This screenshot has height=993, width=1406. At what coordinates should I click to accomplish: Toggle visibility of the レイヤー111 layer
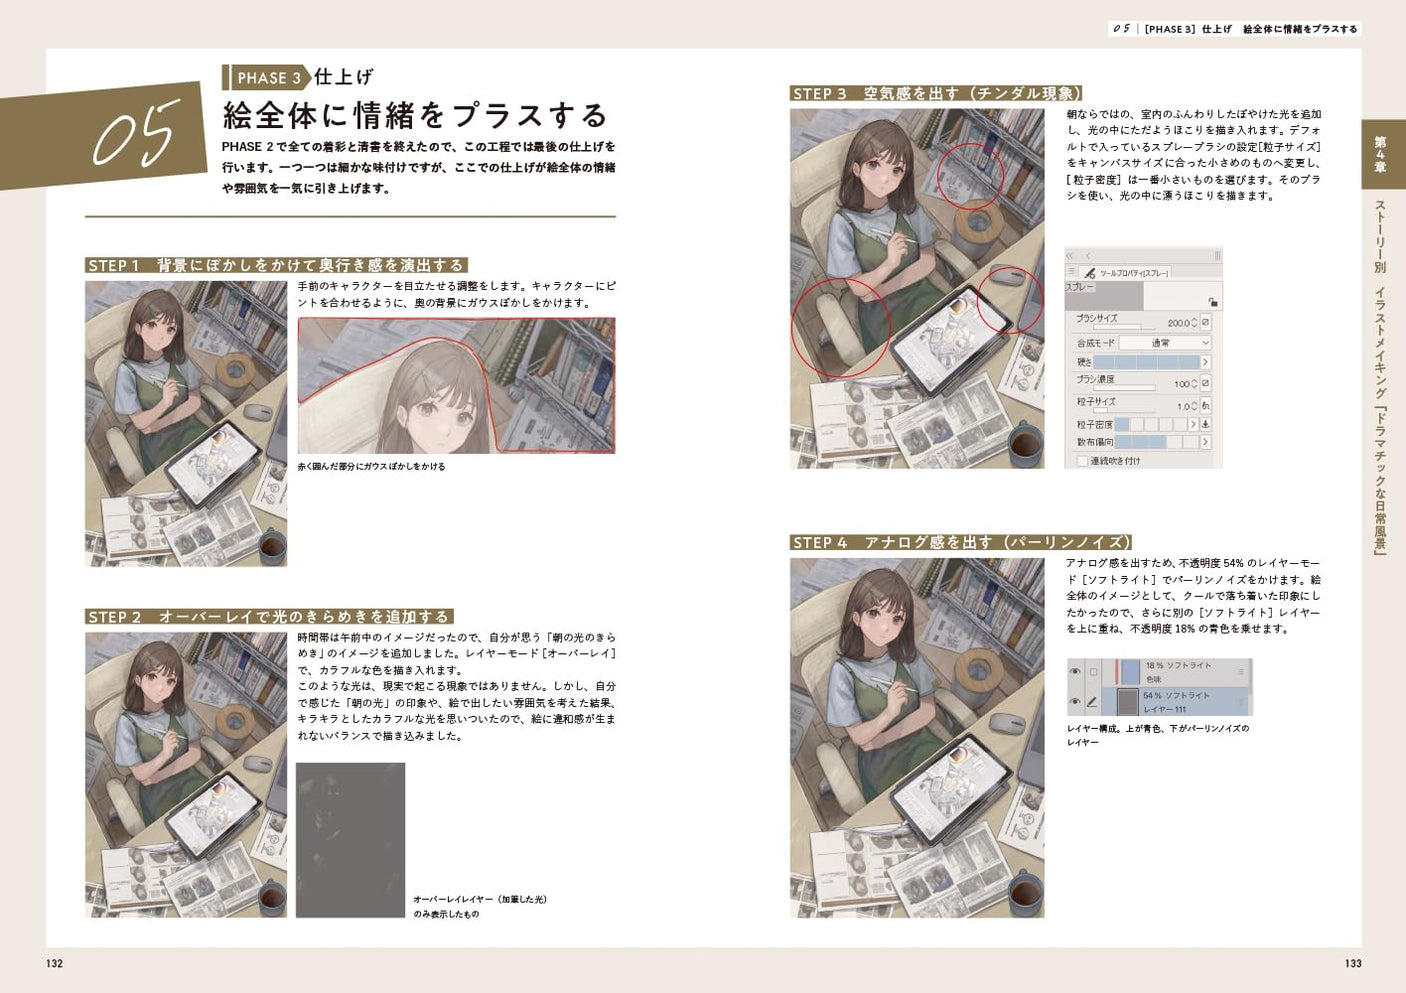tap(1074, 701)
